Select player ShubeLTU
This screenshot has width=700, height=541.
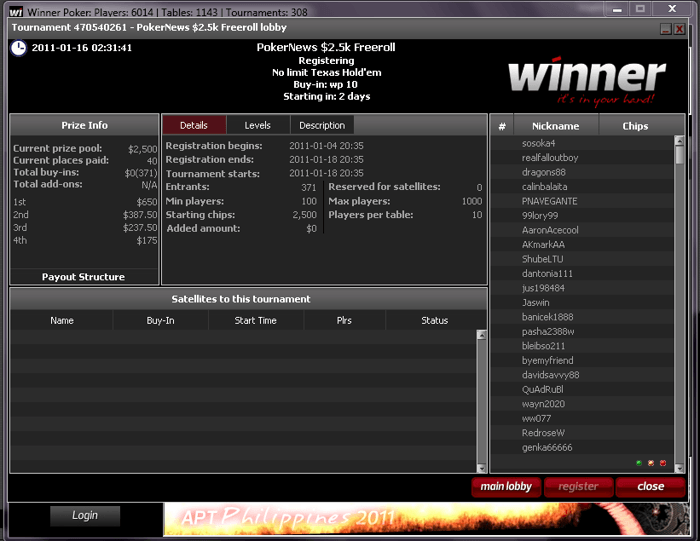pos(583,259)
